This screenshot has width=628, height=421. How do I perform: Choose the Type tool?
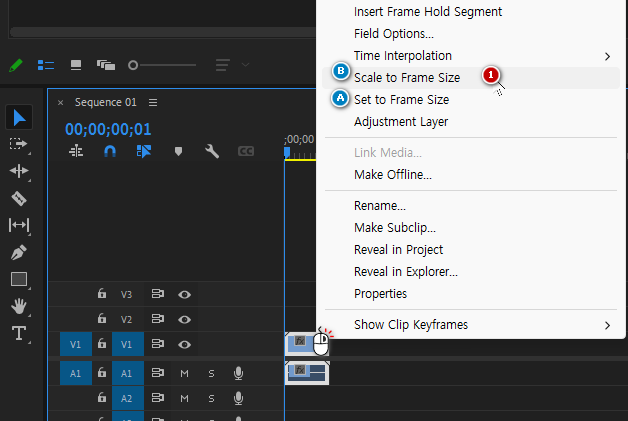(x=19, y=333)
